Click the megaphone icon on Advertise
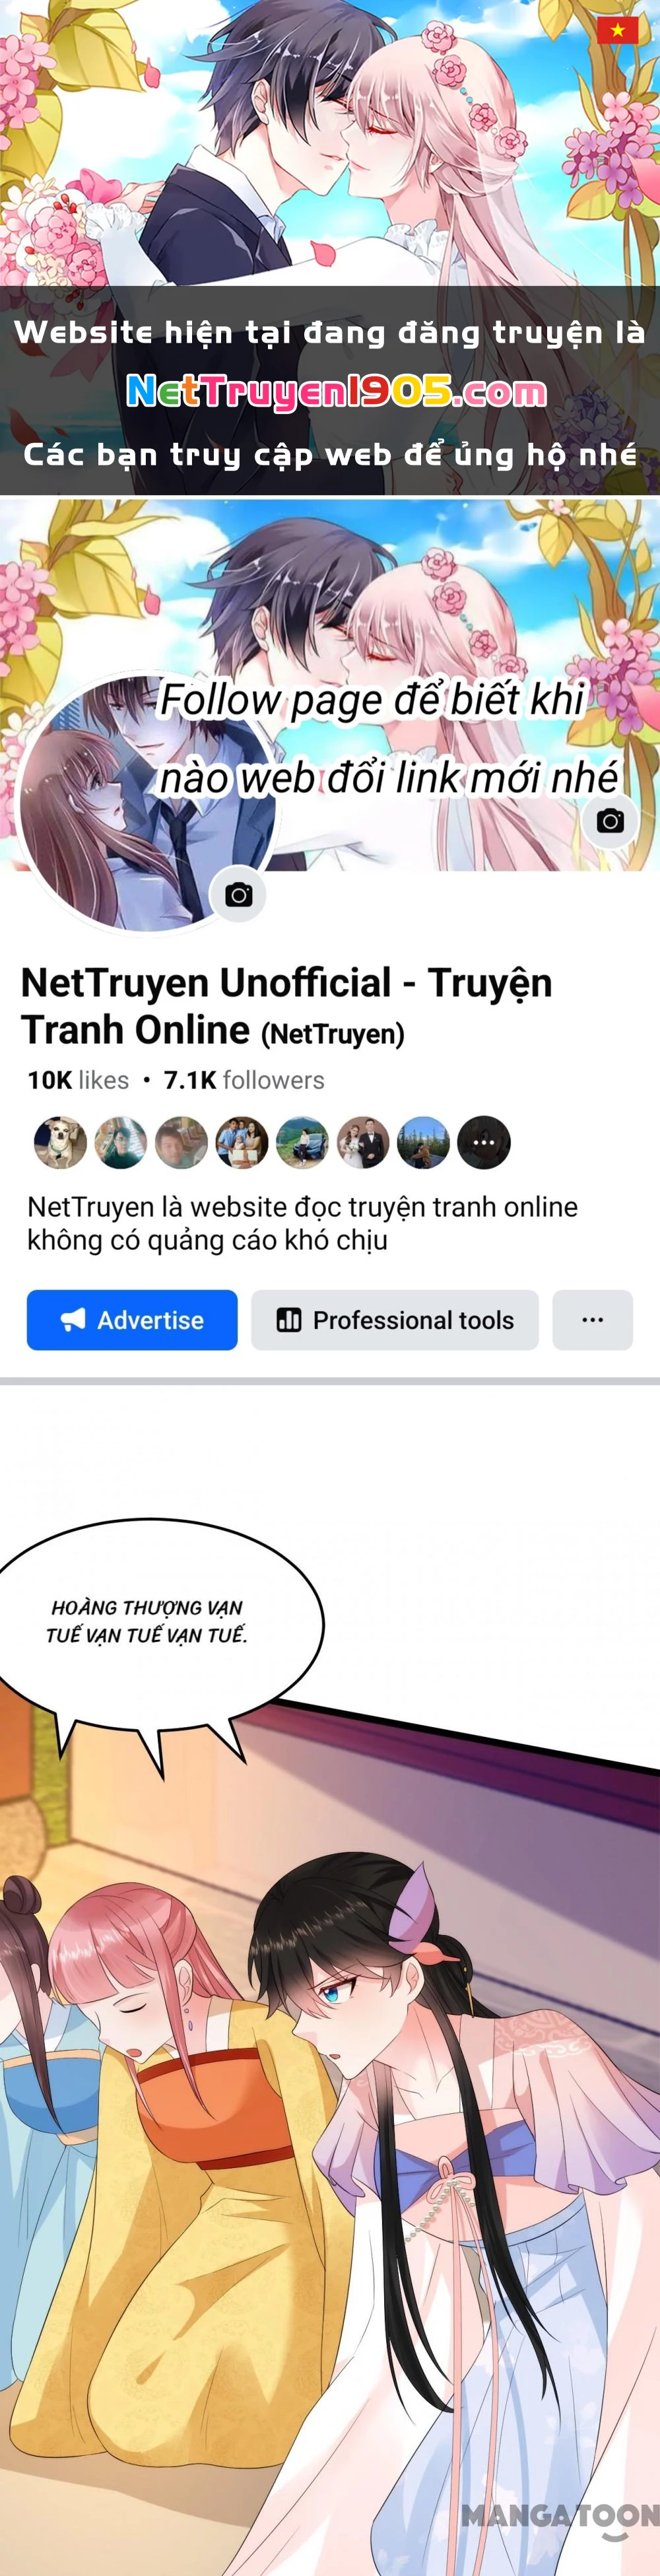The image size is (660, 2576). coord(73,1320)
